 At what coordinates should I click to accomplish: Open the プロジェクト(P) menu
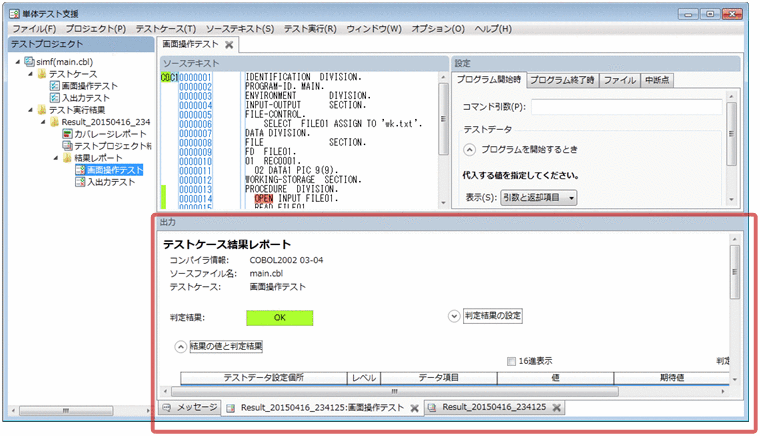(96, 29)
